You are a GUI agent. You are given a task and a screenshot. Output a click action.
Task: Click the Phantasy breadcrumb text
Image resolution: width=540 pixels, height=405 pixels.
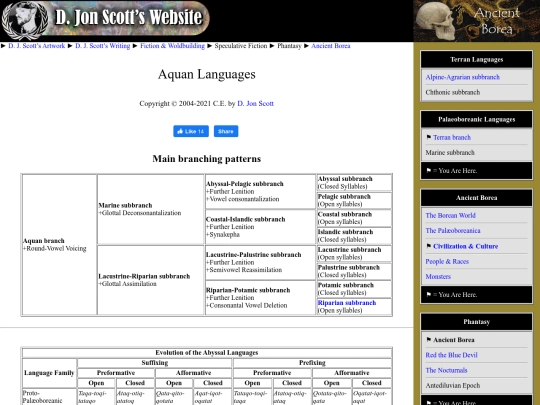[289, 46]
